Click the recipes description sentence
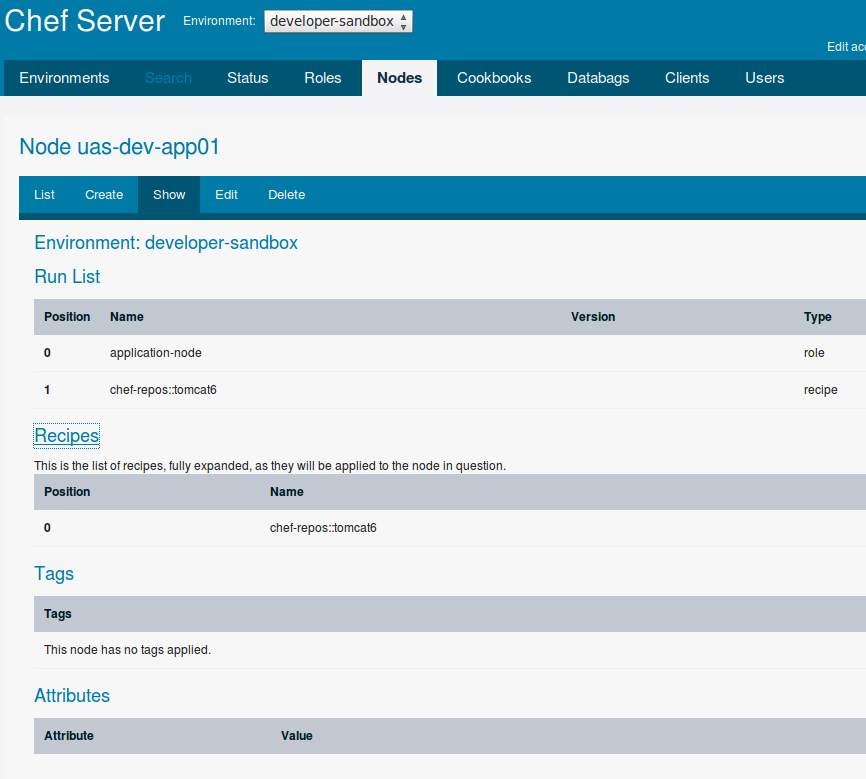The height and width of the screenshot is (779, 866). (270, 466)
